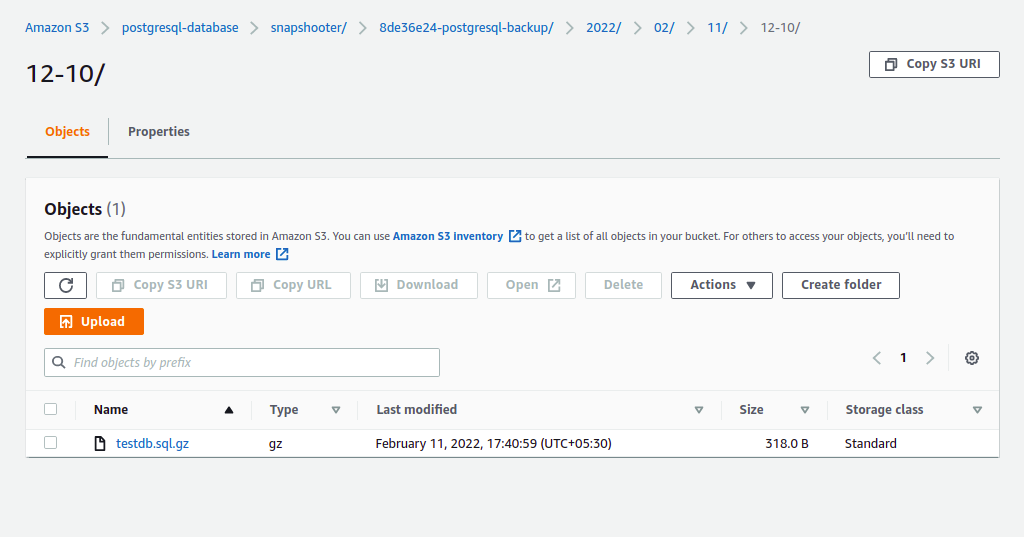Go to previous page arrow
Screen dimensions: 1024x537
coord(877,358)
